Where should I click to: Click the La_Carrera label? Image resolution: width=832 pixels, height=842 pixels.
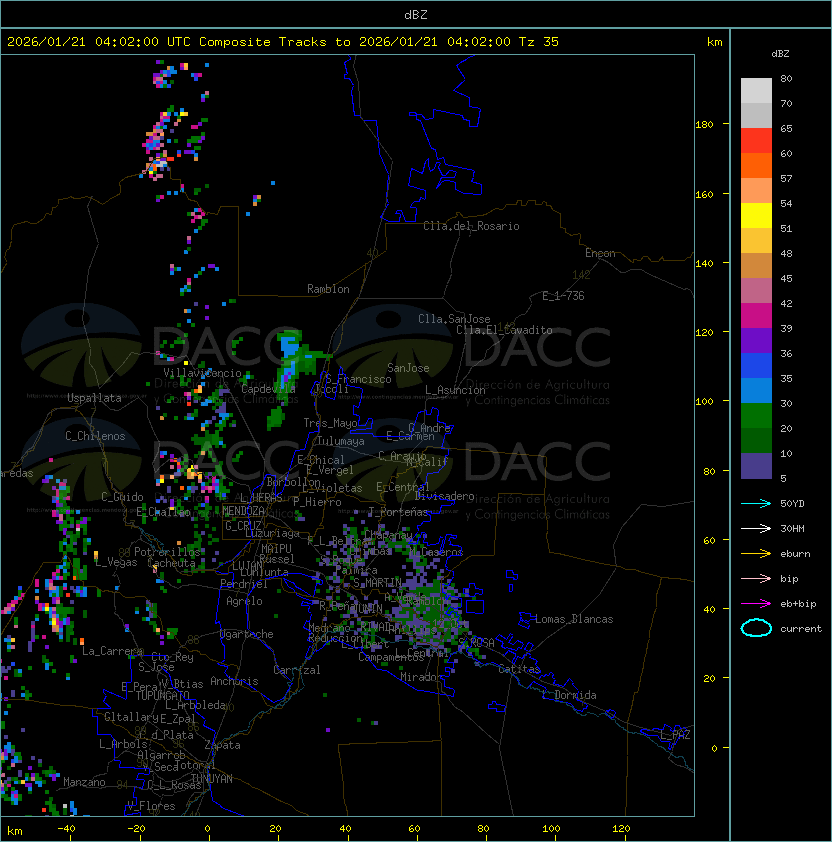click(x=112, y=651)
